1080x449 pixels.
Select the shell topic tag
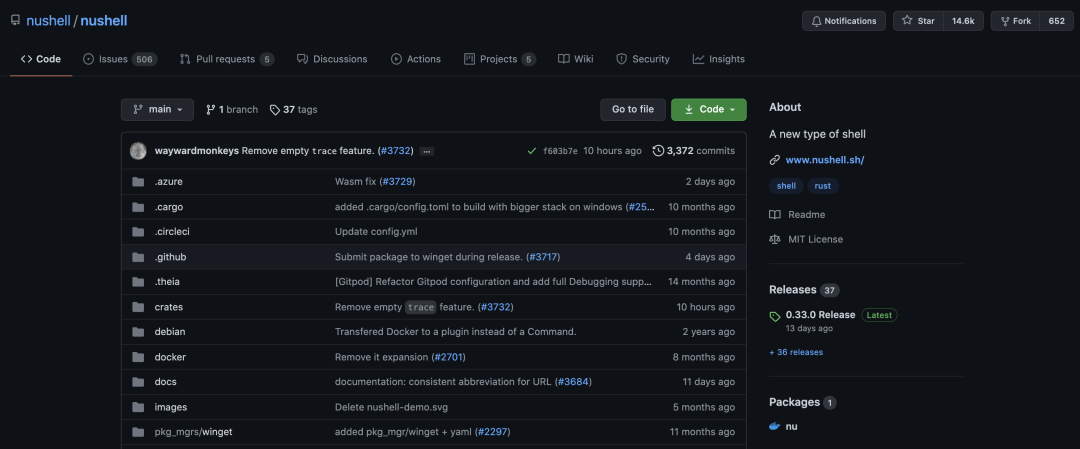click(x=786, y=186)
